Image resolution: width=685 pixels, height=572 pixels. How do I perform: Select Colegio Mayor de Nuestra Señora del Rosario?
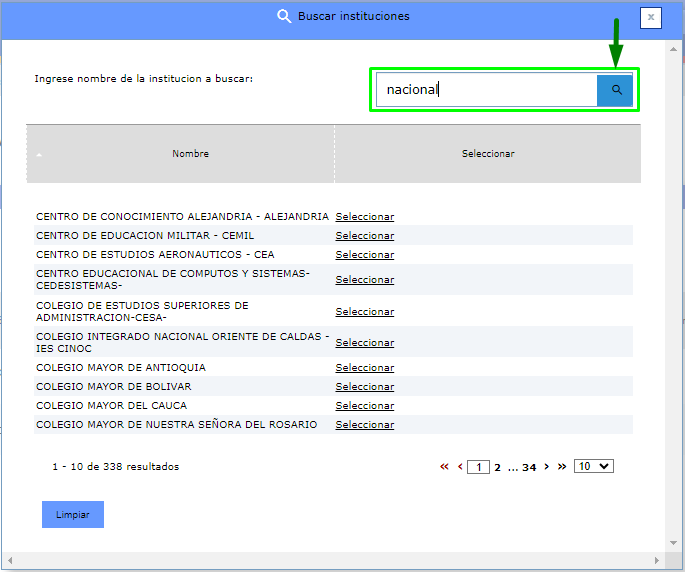tap(364, 425)
